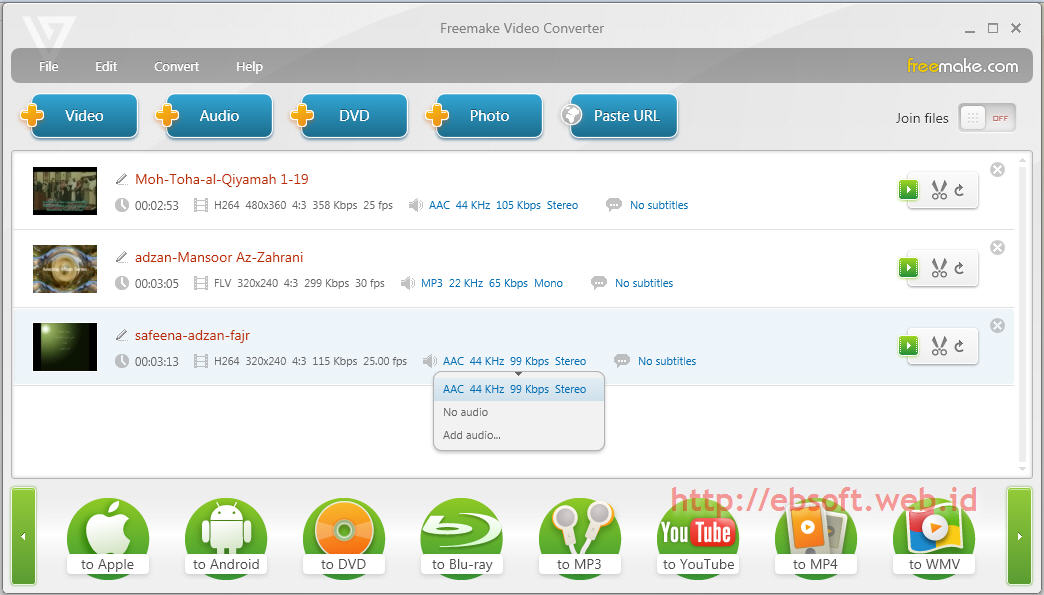This screenshot has height=595, width=1044.
Task: Select the to WMV output
Action: pyautogui.click(x=933, y=538)
